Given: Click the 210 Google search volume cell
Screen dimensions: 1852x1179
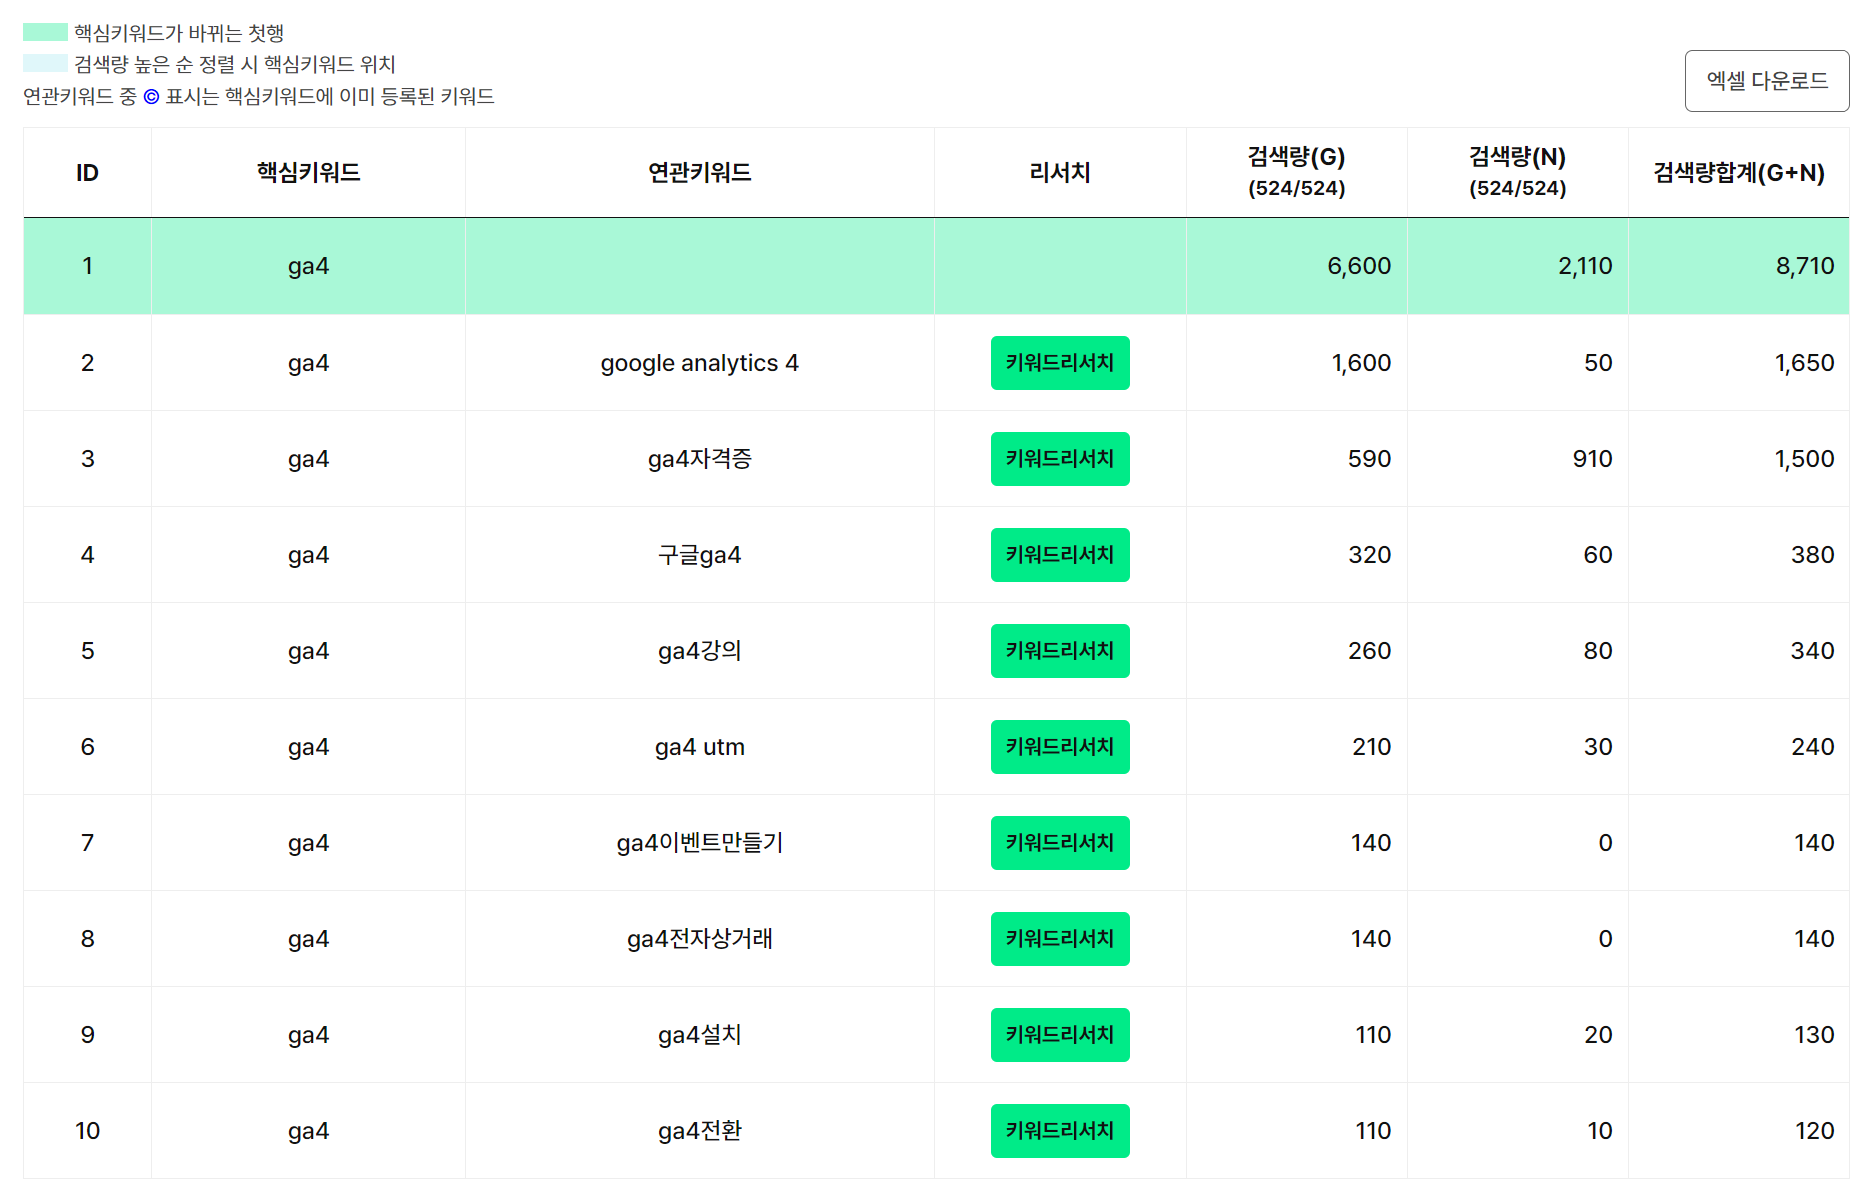Looking at the screenshot, I should coord(1296,747).
